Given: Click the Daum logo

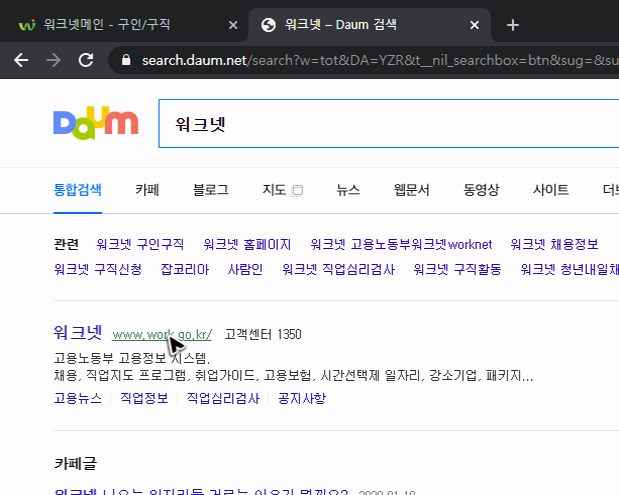Looking at the screenshot, I should click(96, 123).
